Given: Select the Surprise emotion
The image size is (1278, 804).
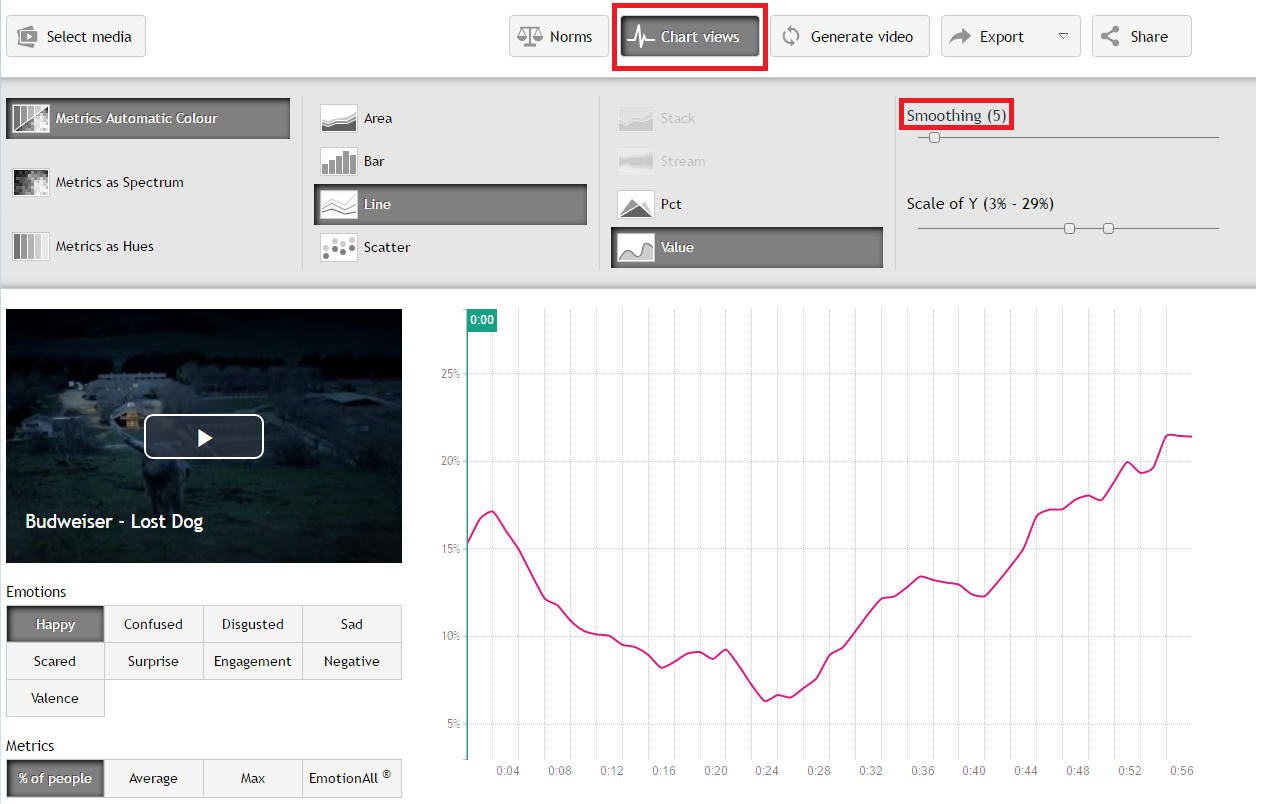Looking at the screenshot, I should [153, 661].
